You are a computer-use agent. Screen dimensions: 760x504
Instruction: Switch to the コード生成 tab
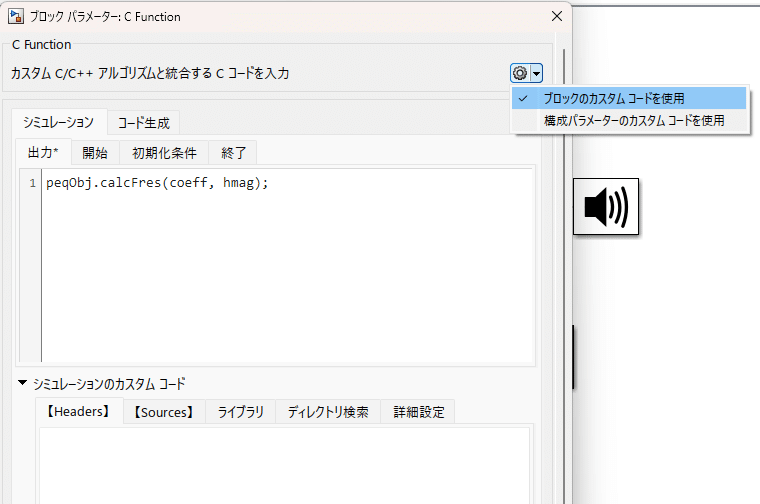pos(143,123)
